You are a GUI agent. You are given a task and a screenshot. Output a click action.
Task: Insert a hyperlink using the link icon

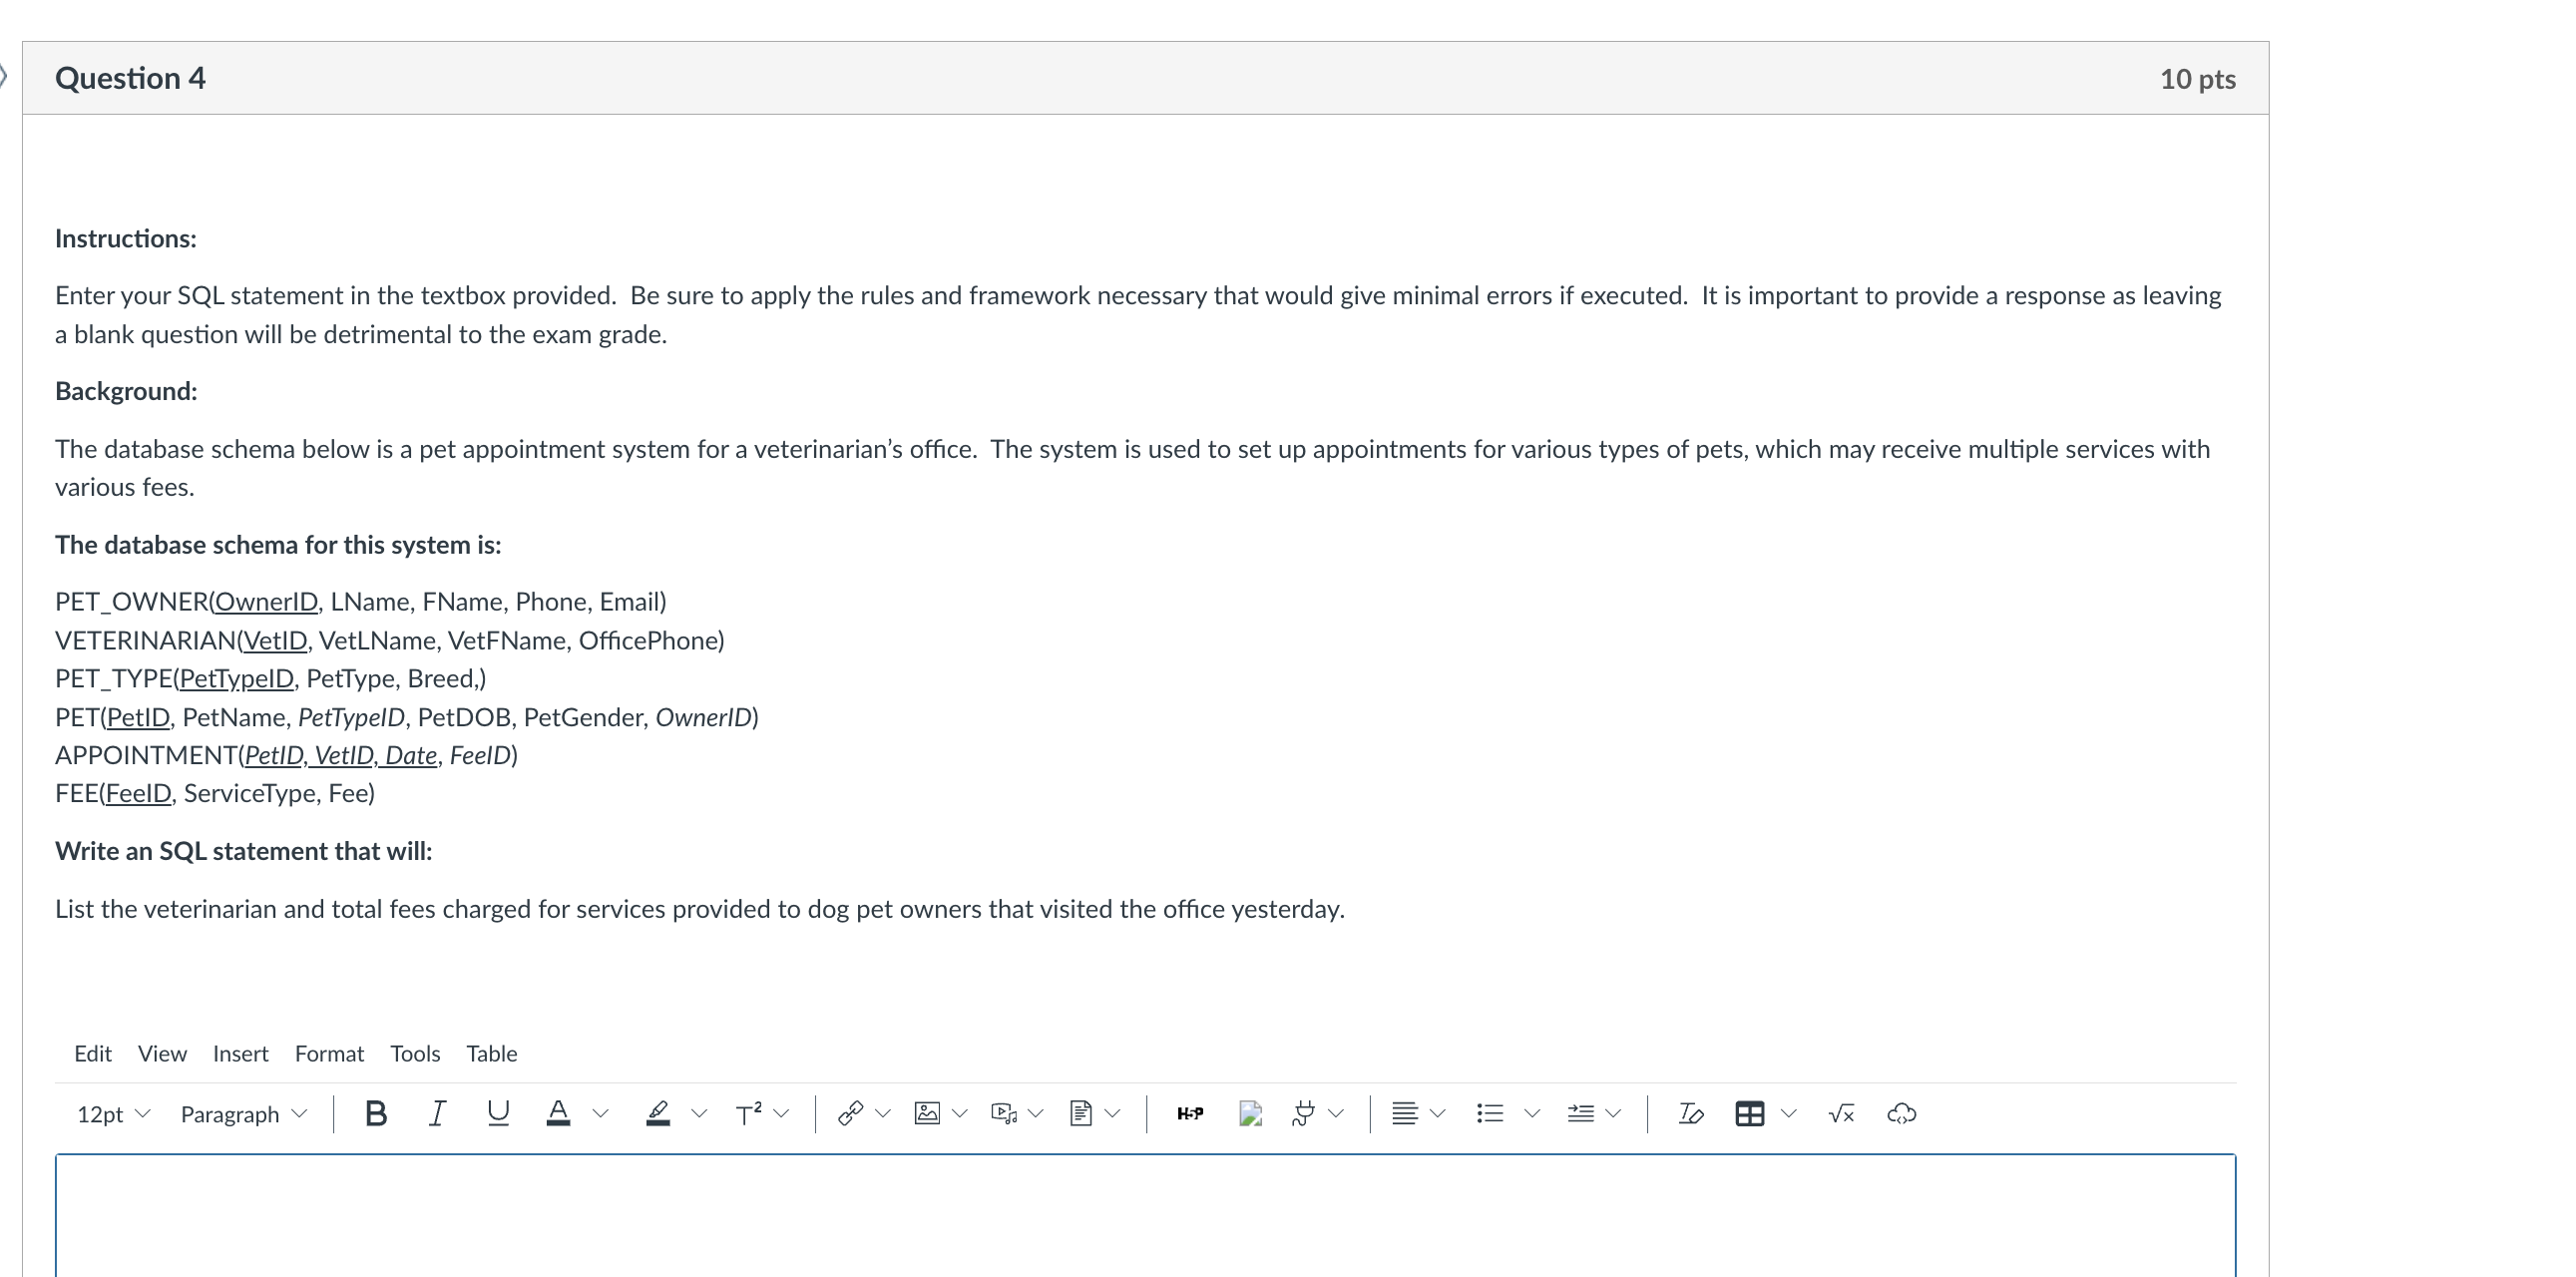851,1112
